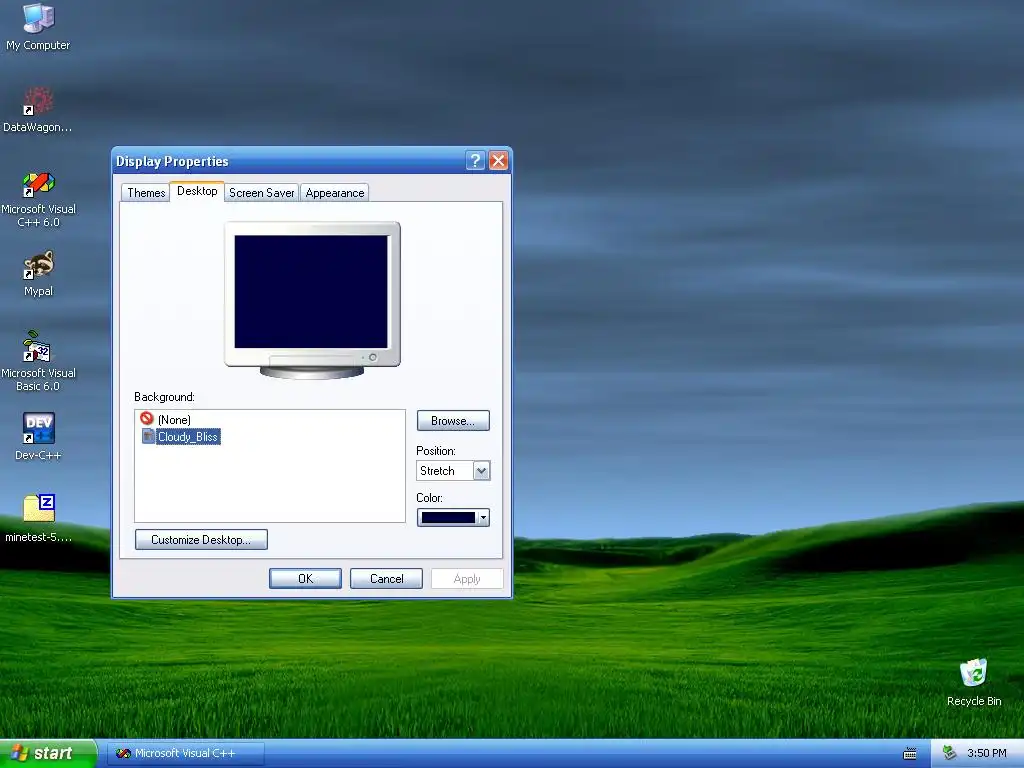Open the desktop Color picker dropdown
This screenshot has width=1024, height=768.
(x=453, y=518)
